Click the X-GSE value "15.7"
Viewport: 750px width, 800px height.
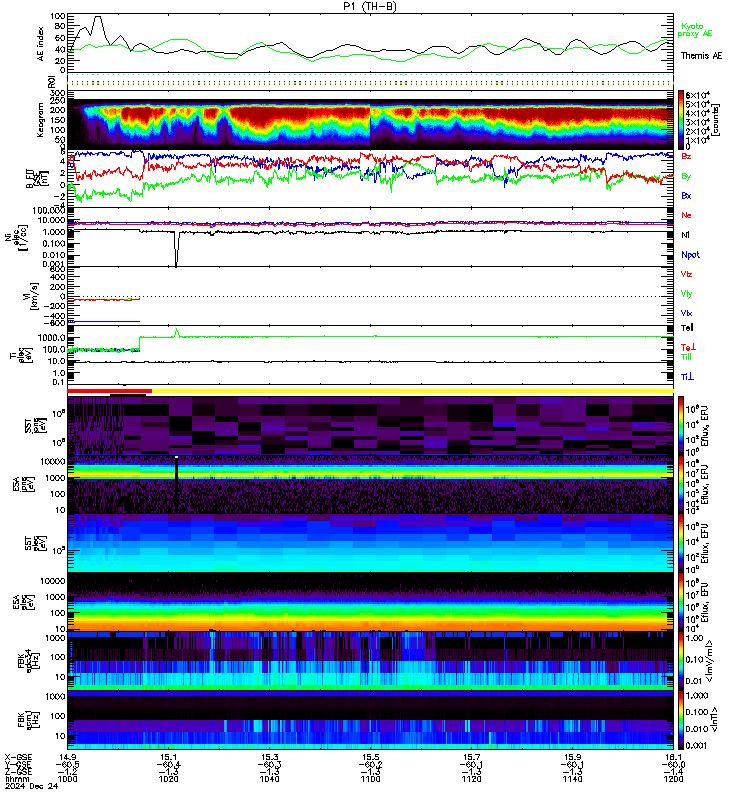coord(471,757)
